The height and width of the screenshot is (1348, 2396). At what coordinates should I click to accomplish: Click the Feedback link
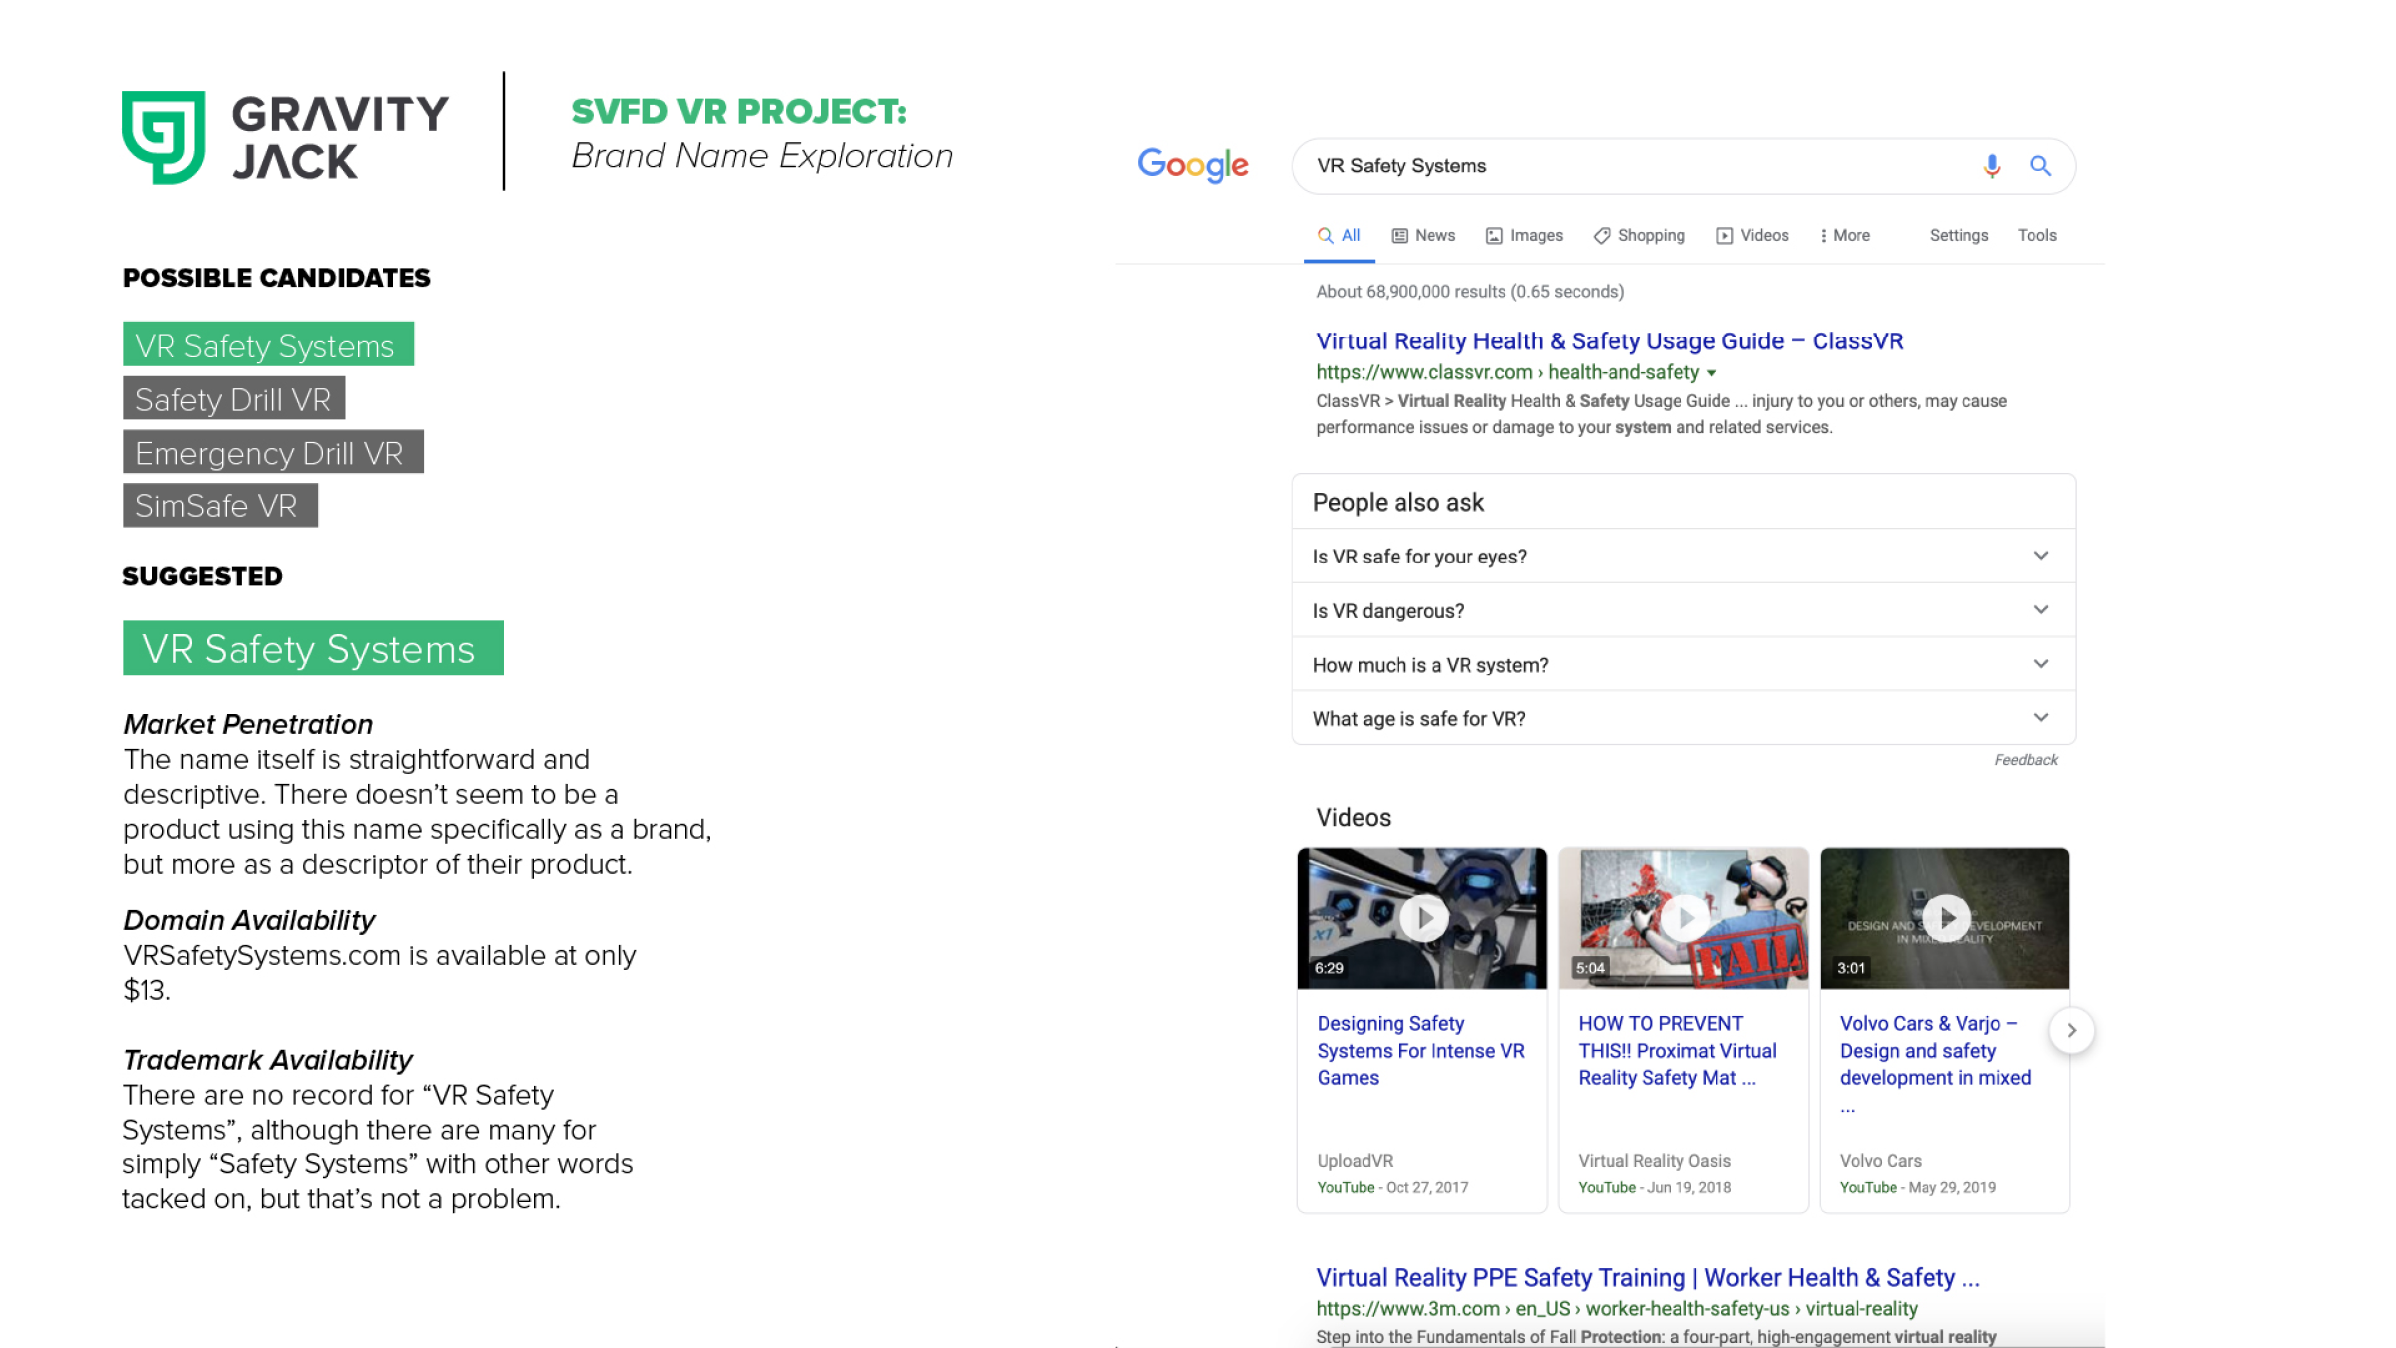2026,760
